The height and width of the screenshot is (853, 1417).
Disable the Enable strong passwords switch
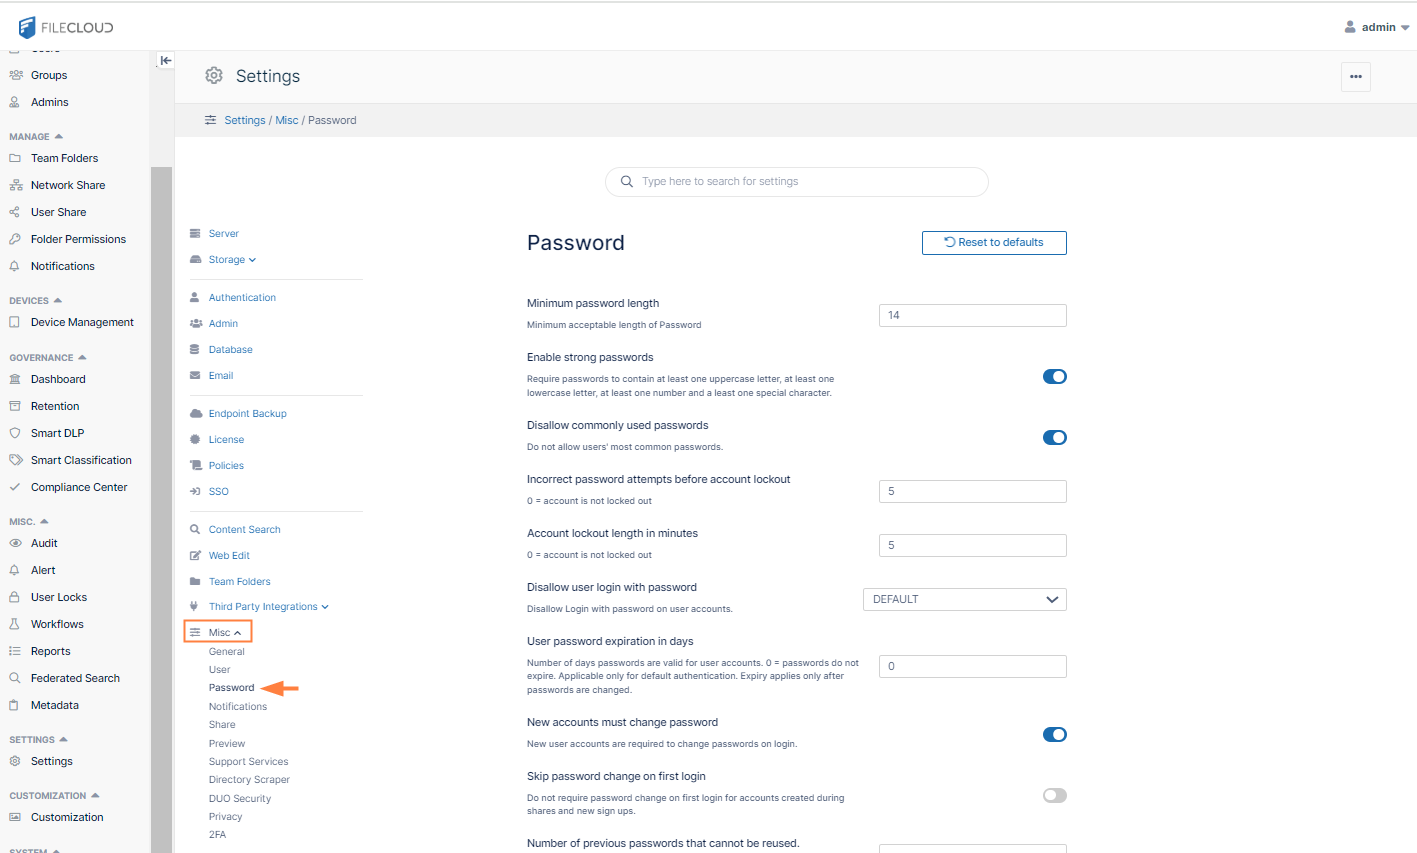[x=1054, y=376]
